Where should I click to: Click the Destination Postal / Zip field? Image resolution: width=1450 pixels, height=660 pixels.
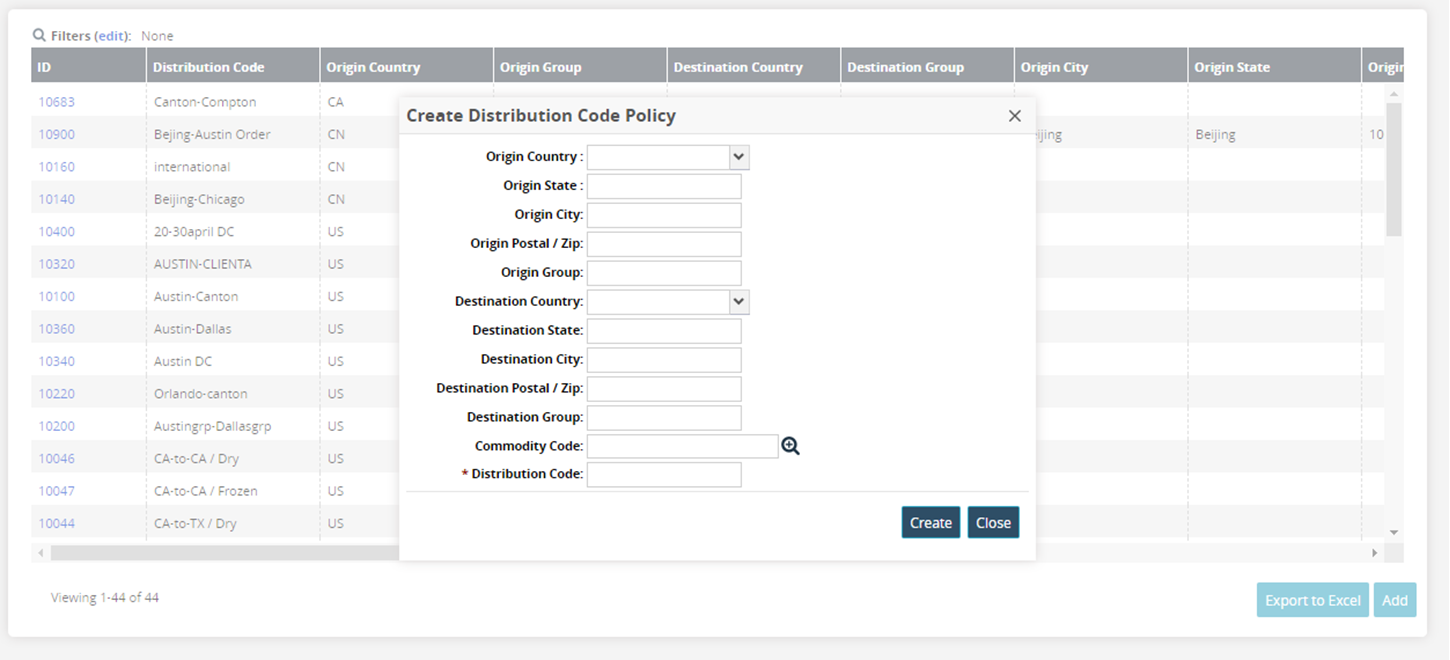click(x=664, y=389)
